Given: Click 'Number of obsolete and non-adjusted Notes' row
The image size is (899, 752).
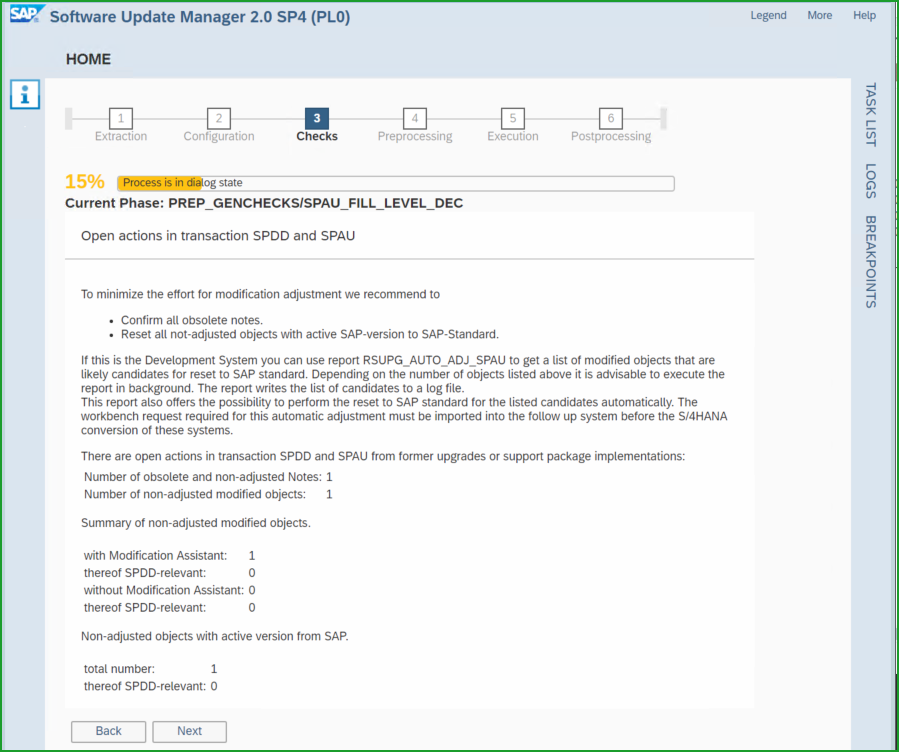Looking at the screenshot, I should [x=208, y=477].
